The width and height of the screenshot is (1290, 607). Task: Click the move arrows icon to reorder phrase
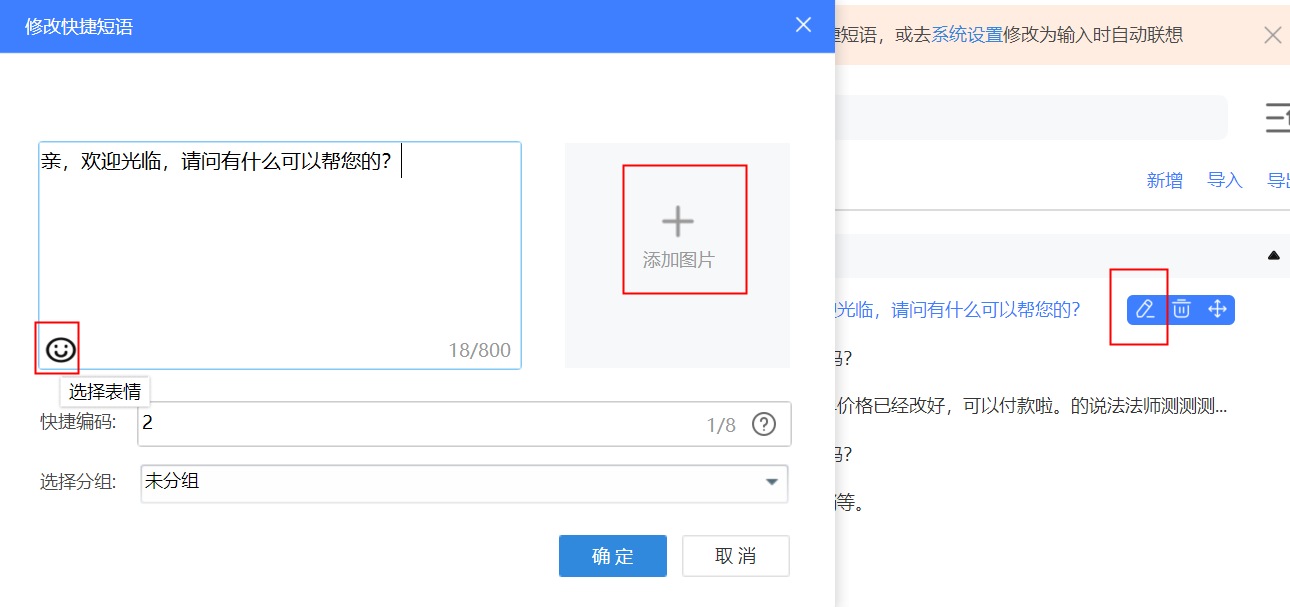(x=1218, y=310)
